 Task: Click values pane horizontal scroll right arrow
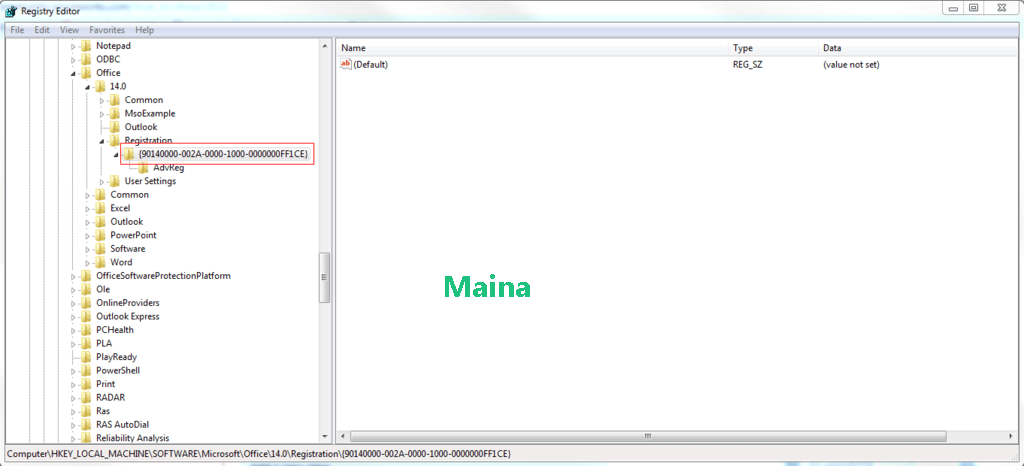coord(1012,436)
